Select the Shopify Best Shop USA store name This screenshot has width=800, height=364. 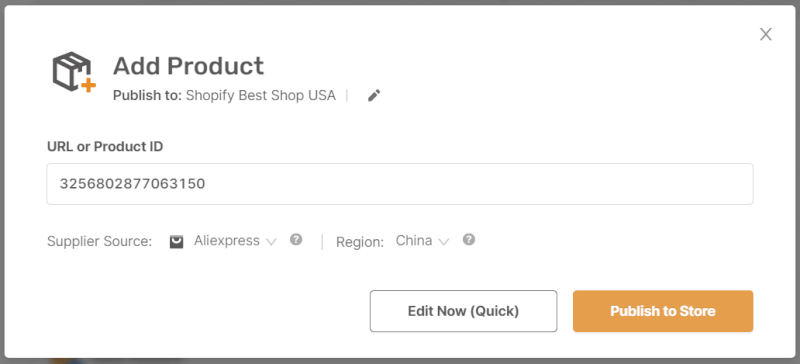261,95
